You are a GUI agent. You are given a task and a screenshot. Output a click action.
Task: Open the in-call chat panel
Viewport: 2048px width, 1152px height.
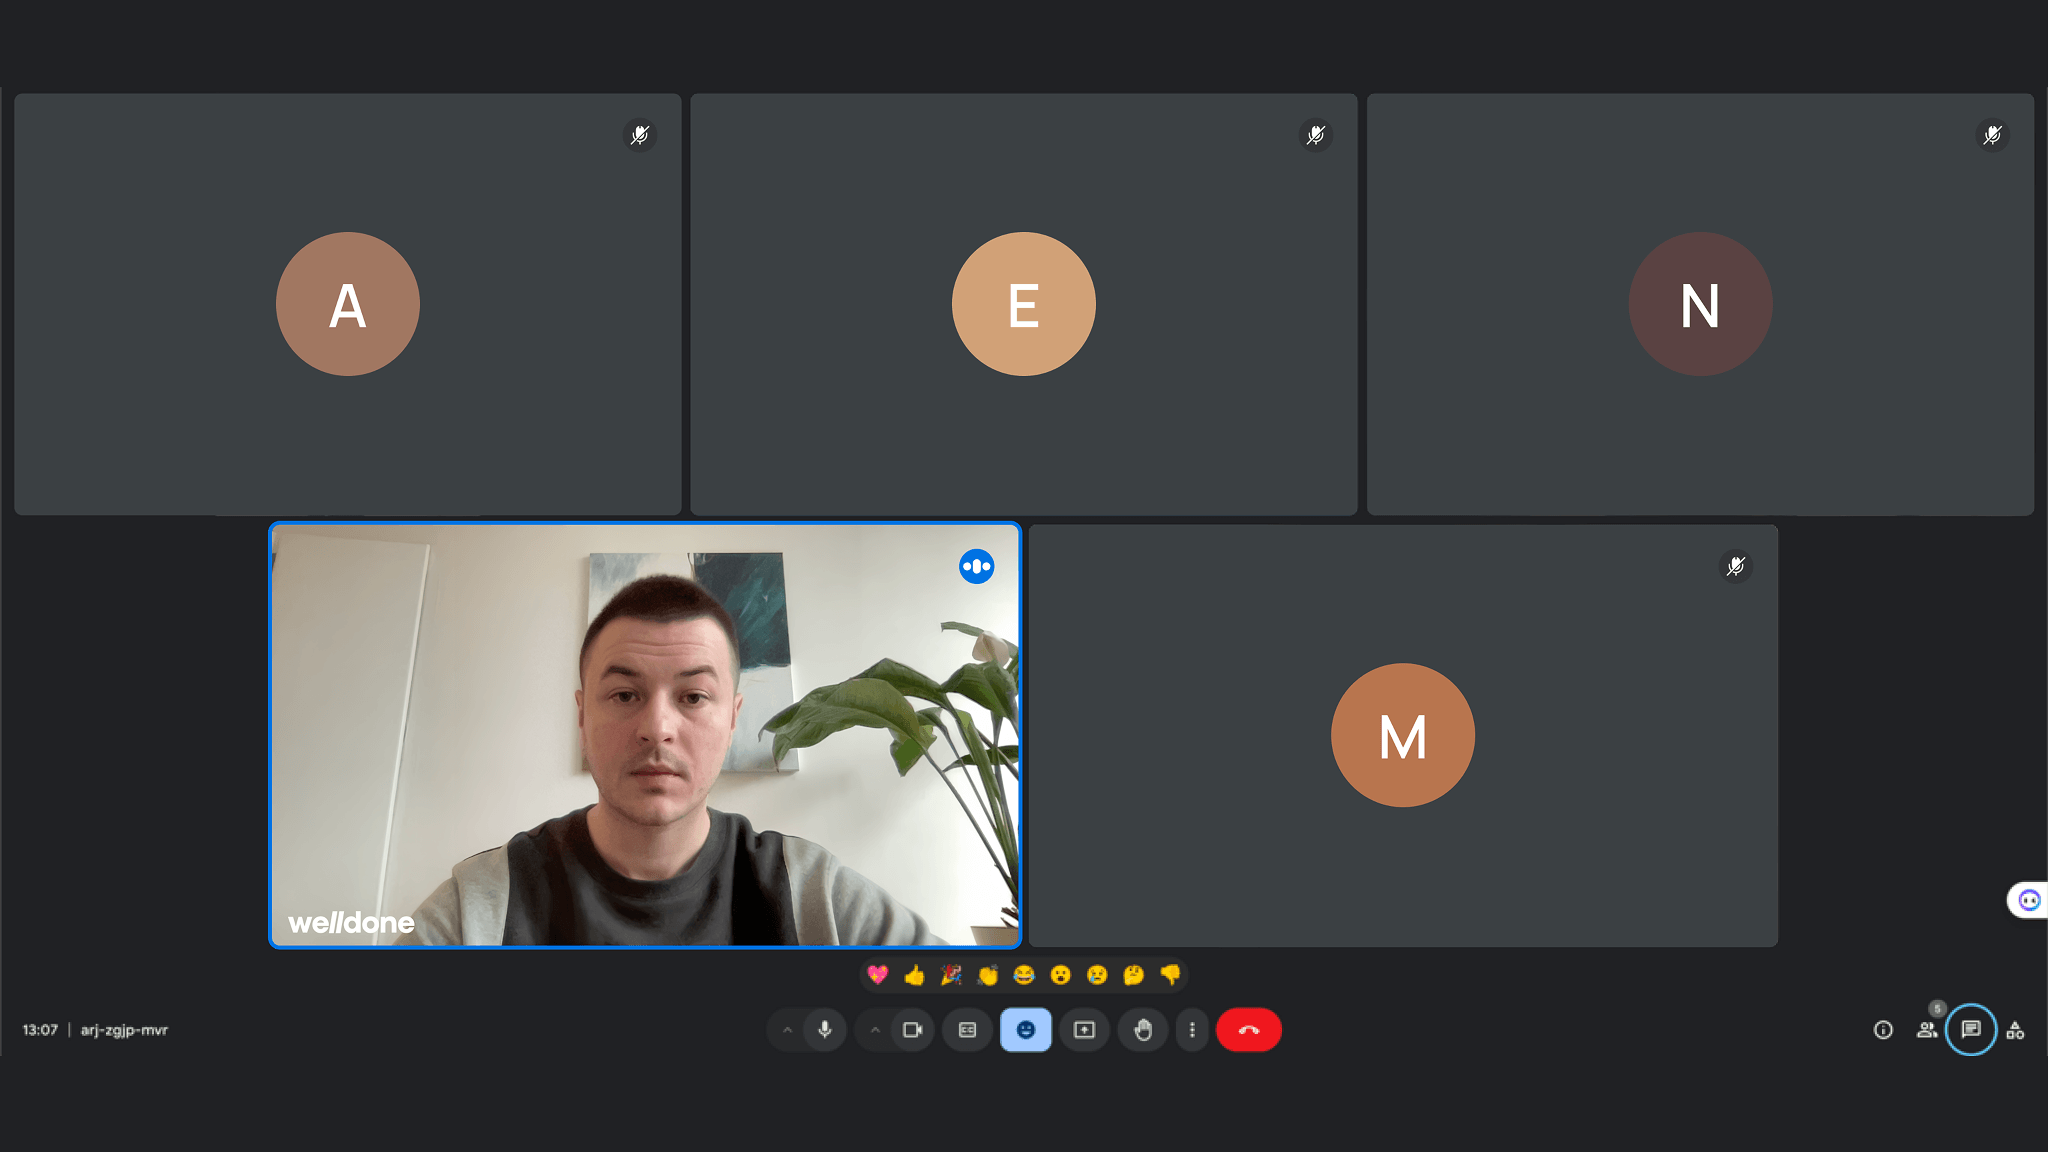[x=1971, y=1029]
